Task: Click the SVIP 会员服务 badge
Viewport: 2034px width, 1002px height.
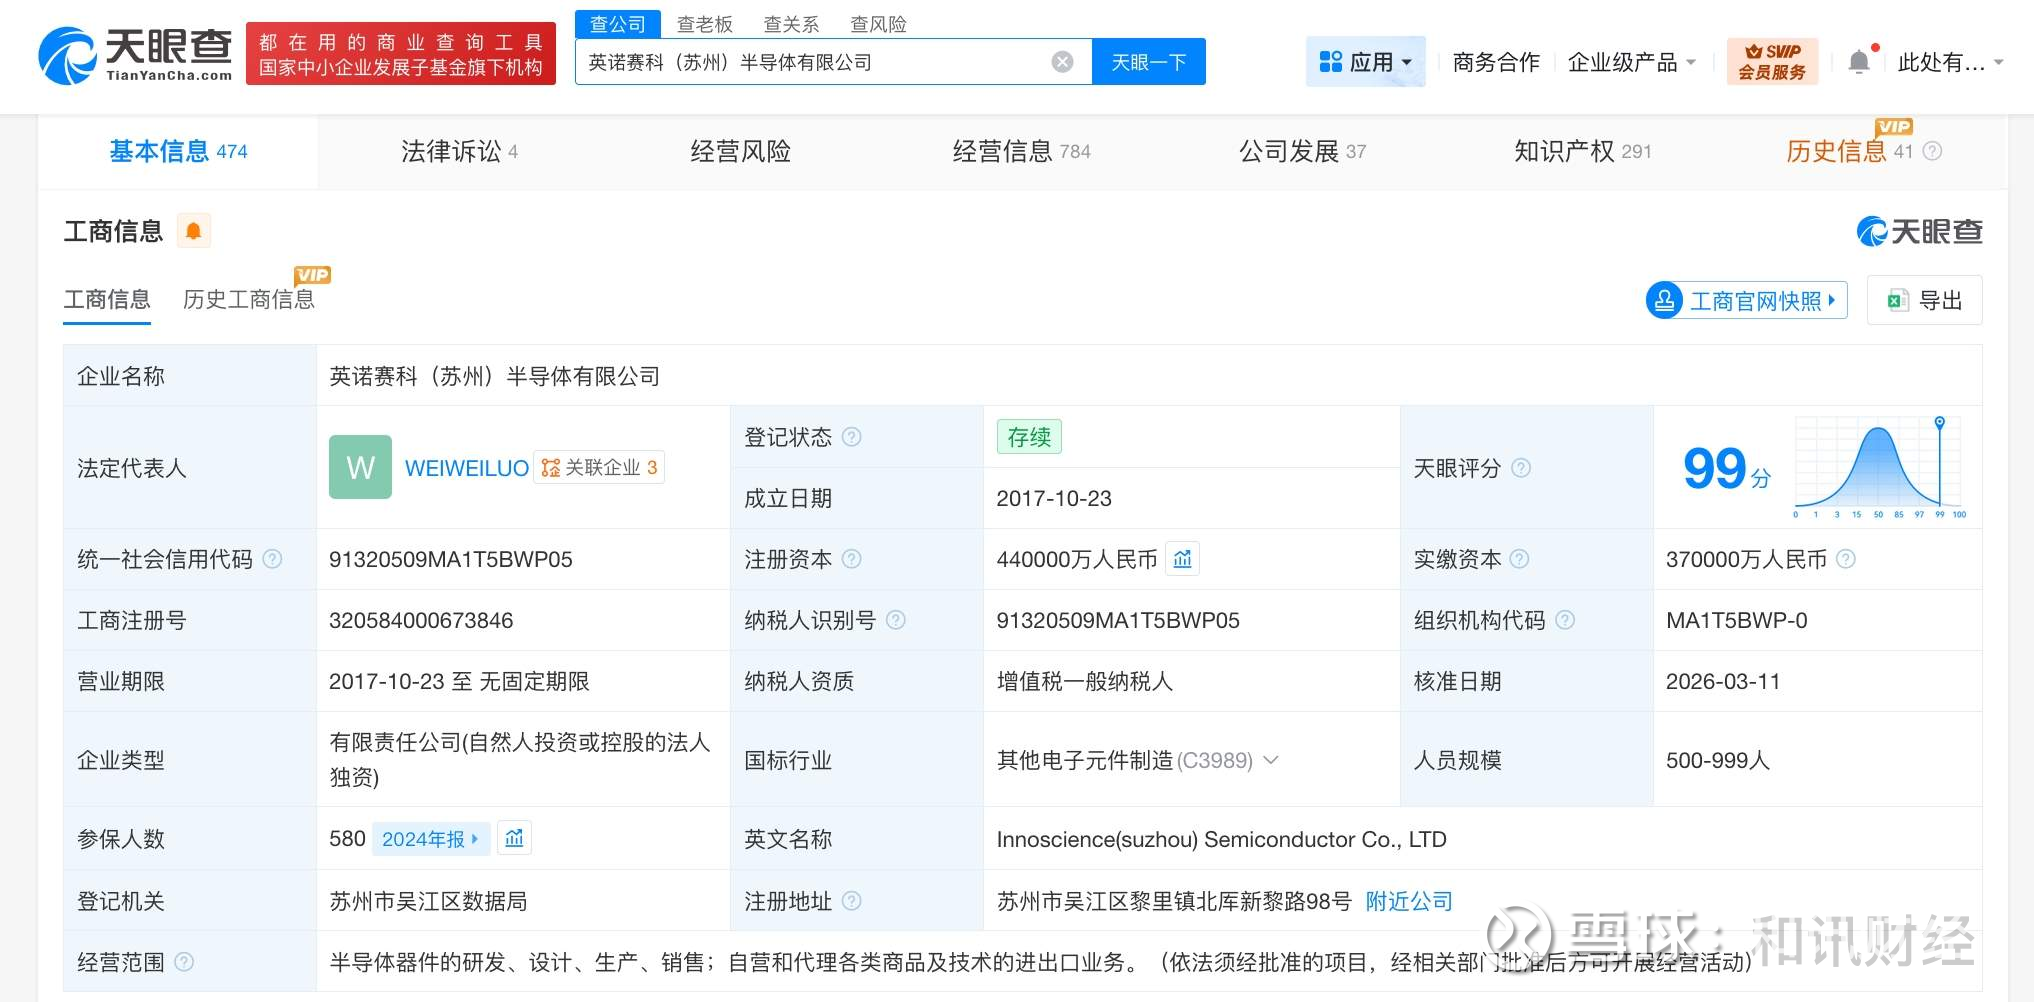Action: click(x=1772, y=62)
